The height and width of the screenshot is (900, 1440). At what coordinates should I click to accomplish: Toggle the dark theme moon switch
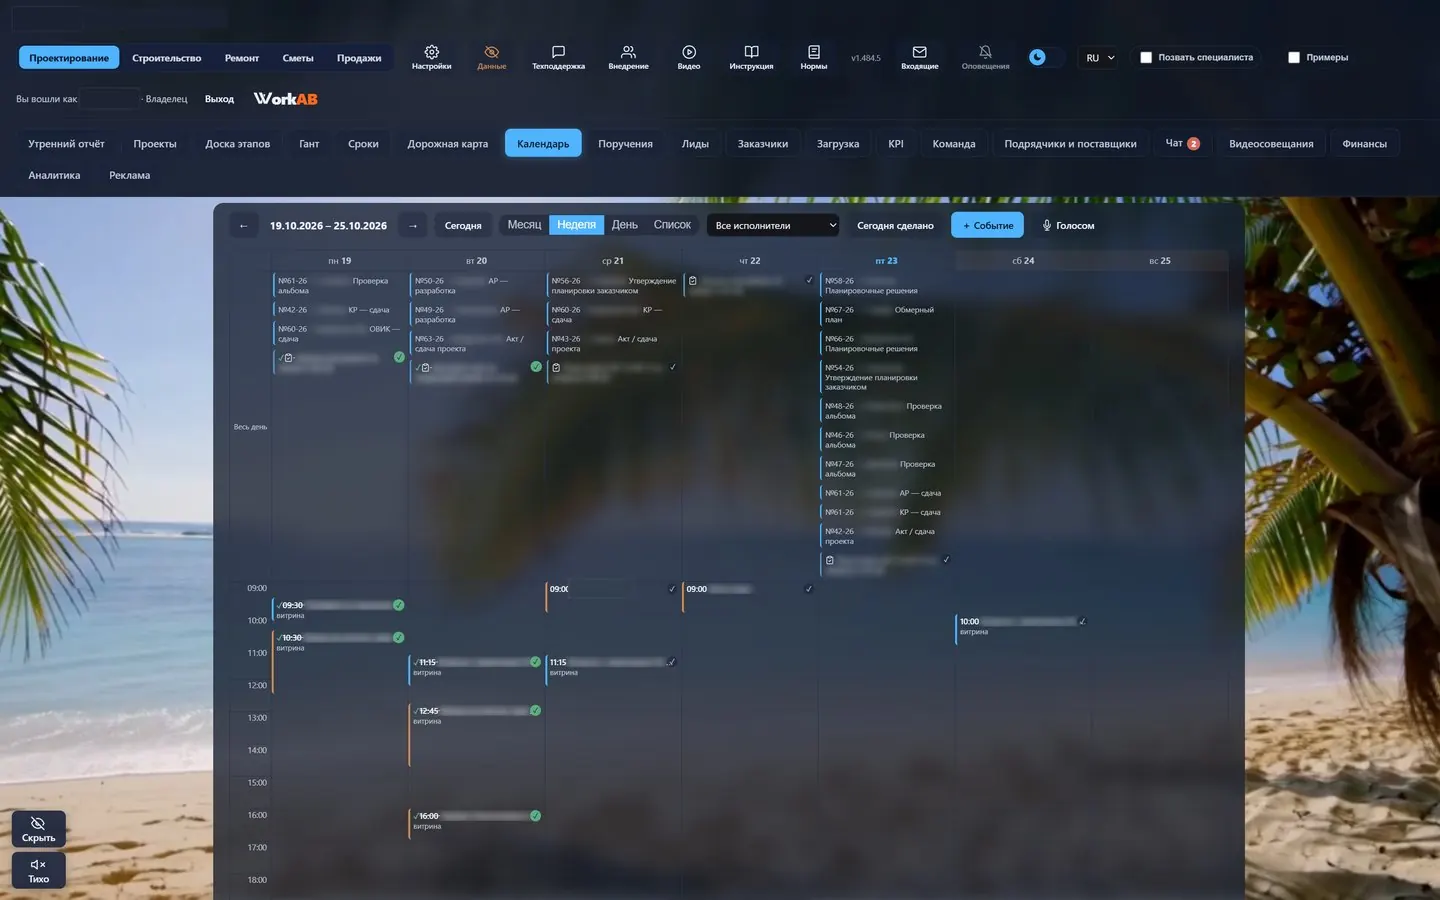(1044, 58)
